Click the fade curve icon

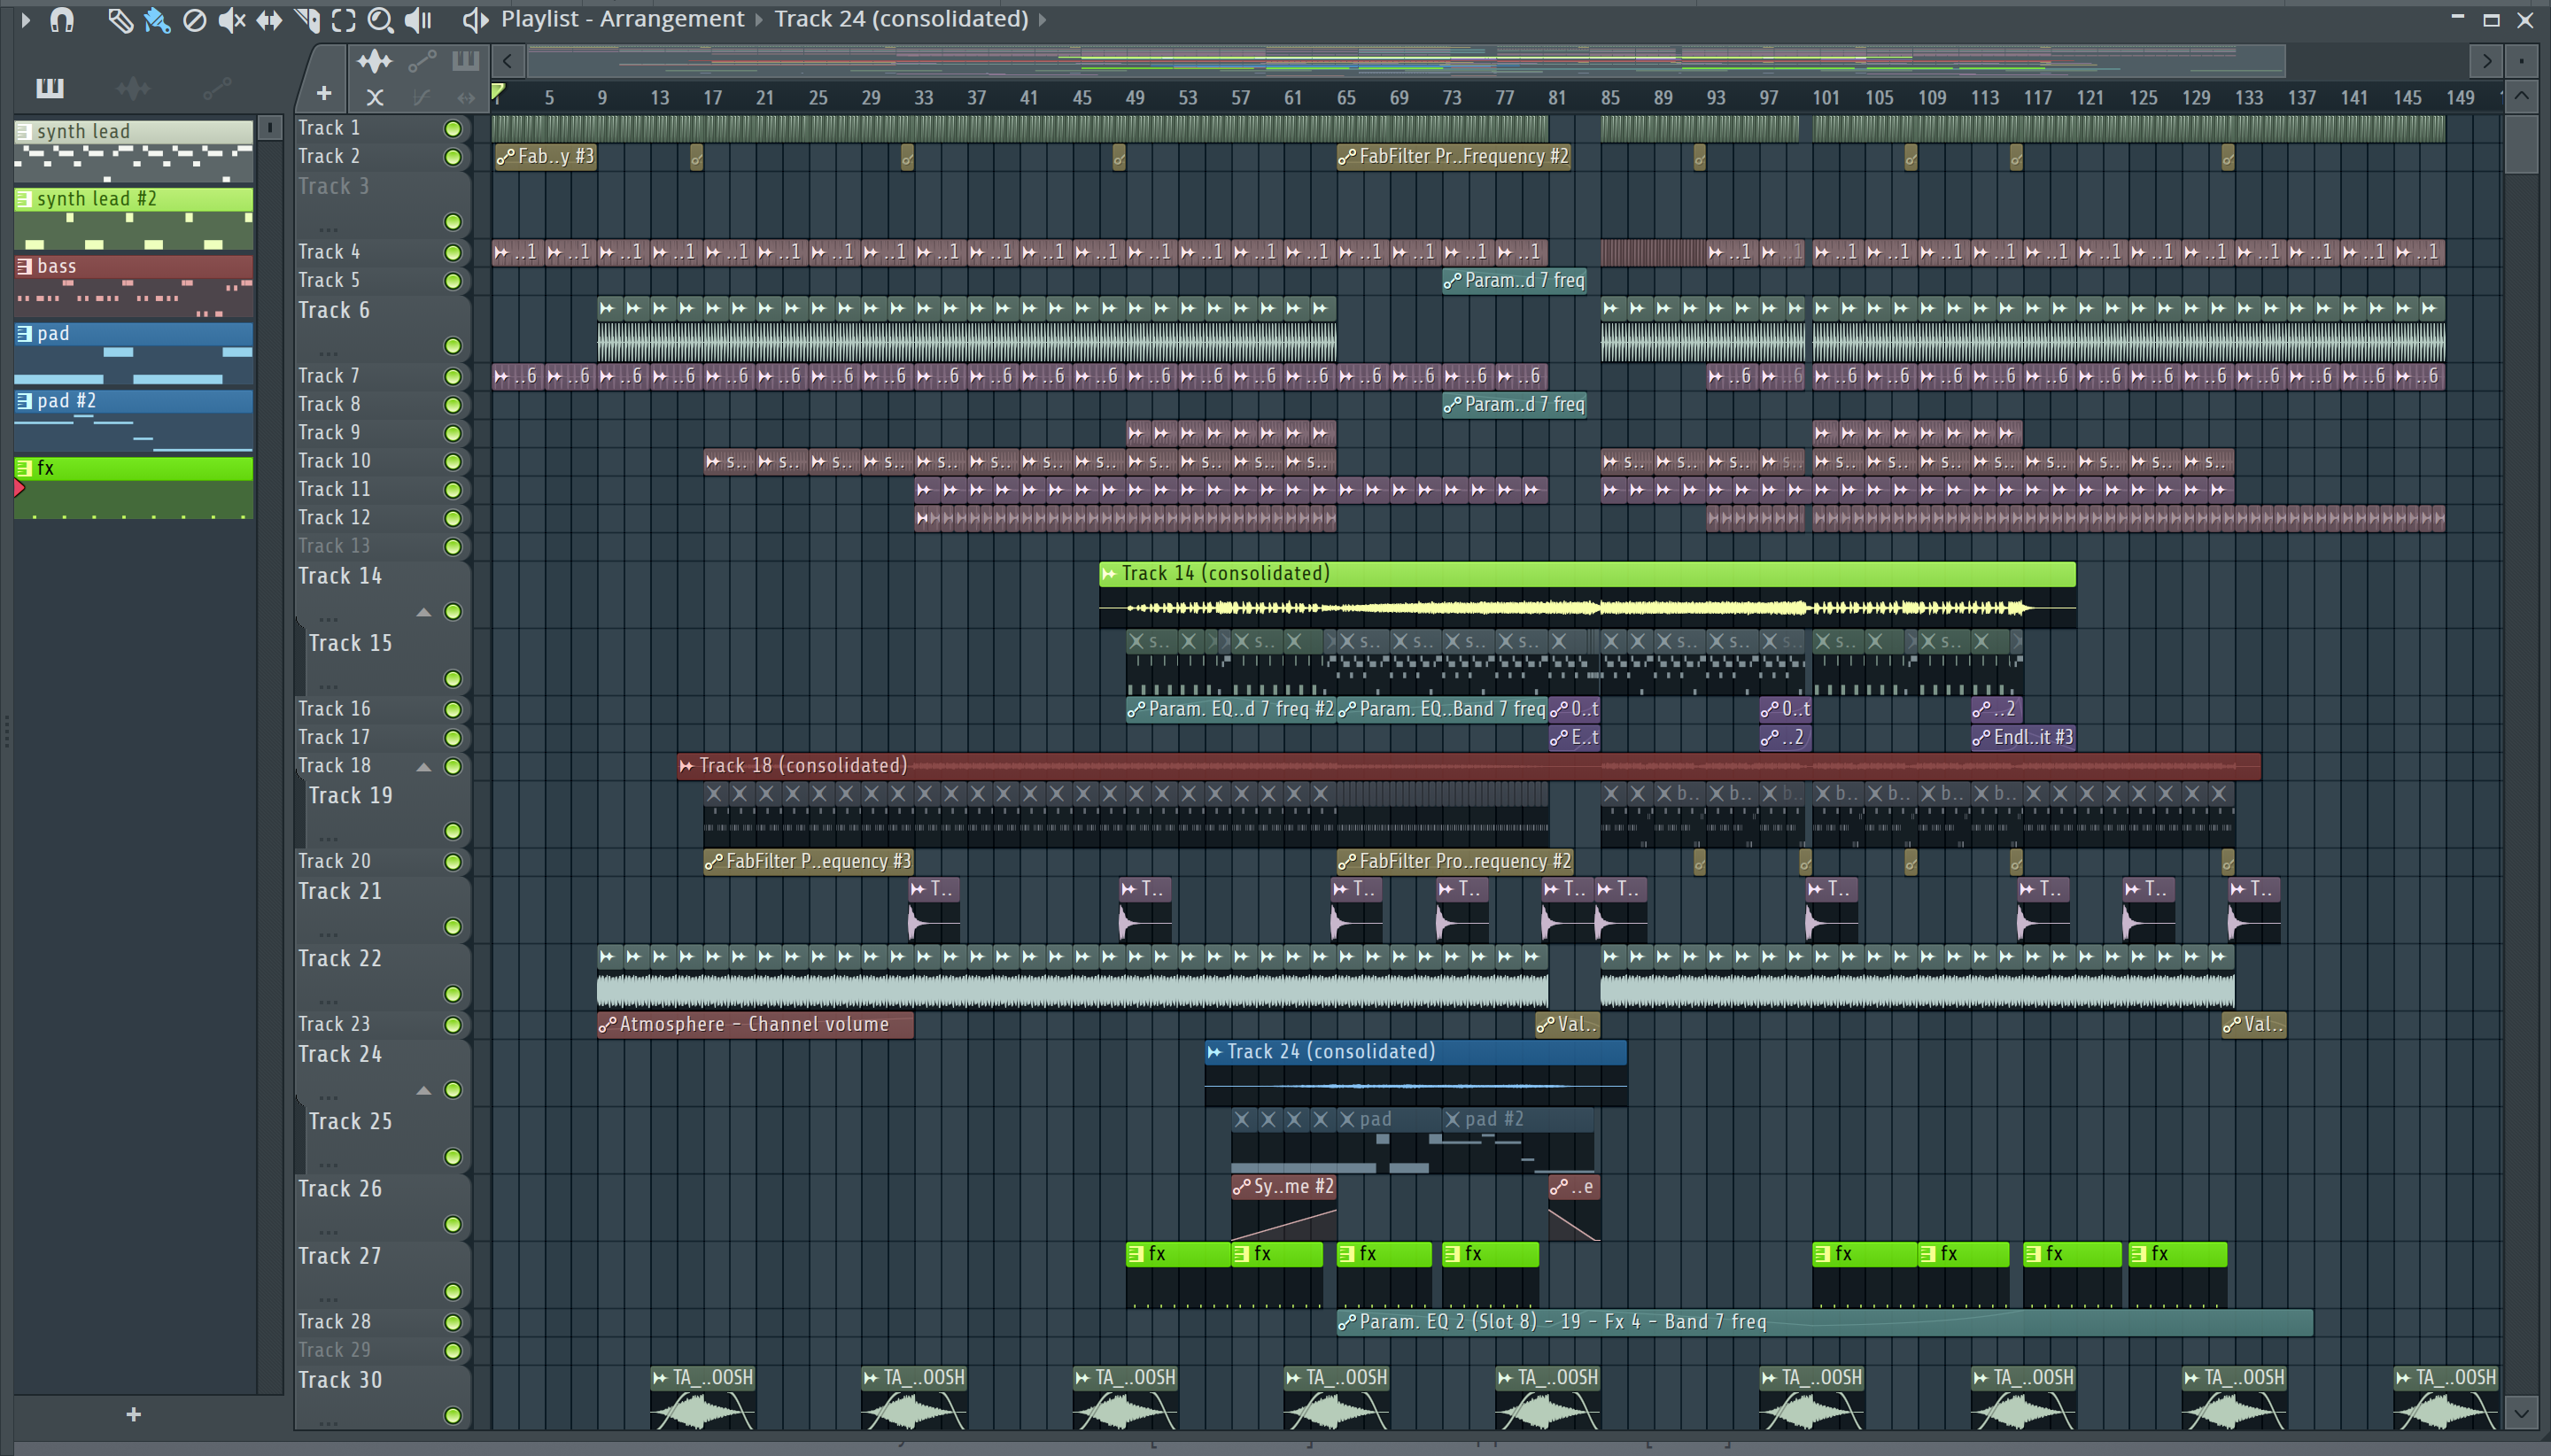coord(421,97)
